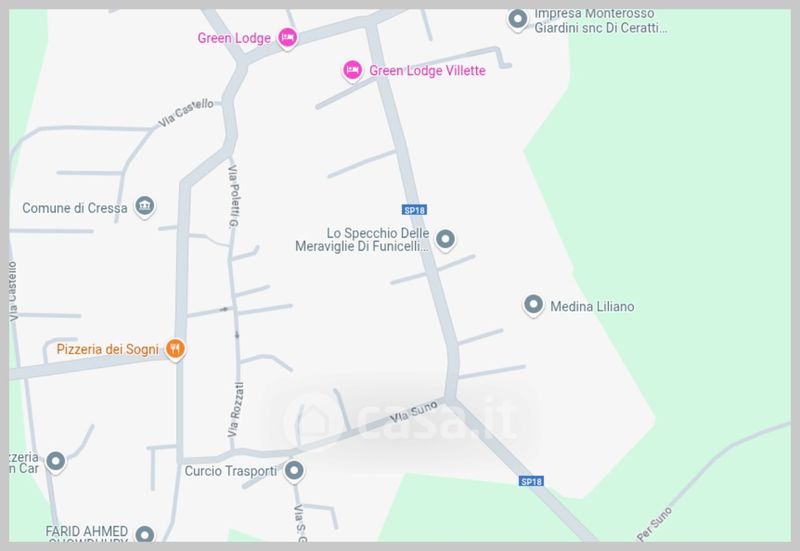Click the Green Lodge hotel pin icon
This screenshot has width=800, height=551.
(x=288, y=38)
